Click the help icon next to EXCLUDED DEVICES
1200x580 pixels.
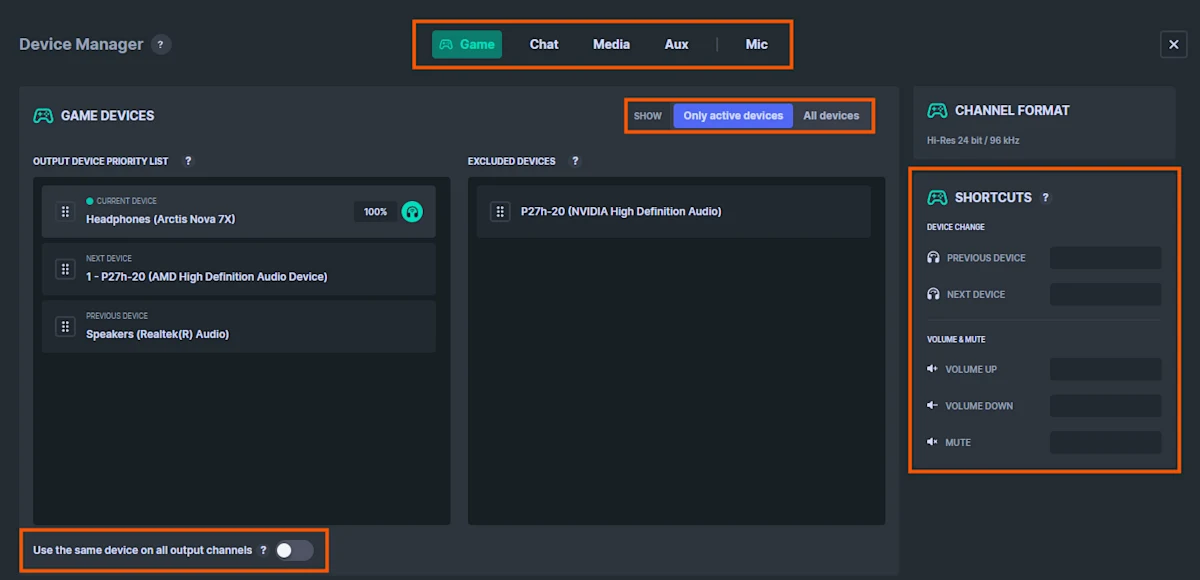pyautogui.click(x=575, y=161)
